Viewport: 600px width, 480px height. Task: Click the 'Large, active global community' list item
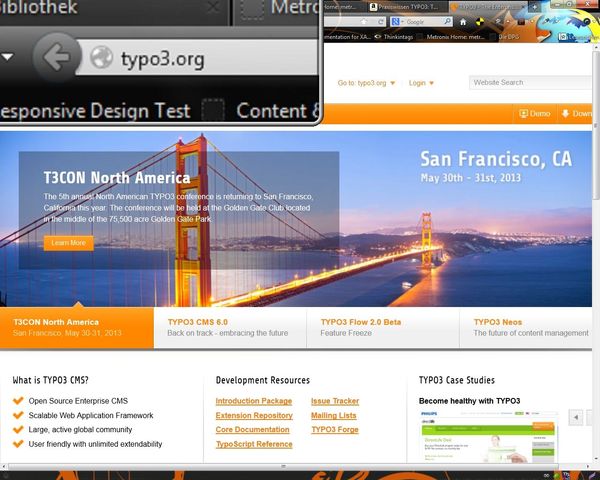[80, 430]
